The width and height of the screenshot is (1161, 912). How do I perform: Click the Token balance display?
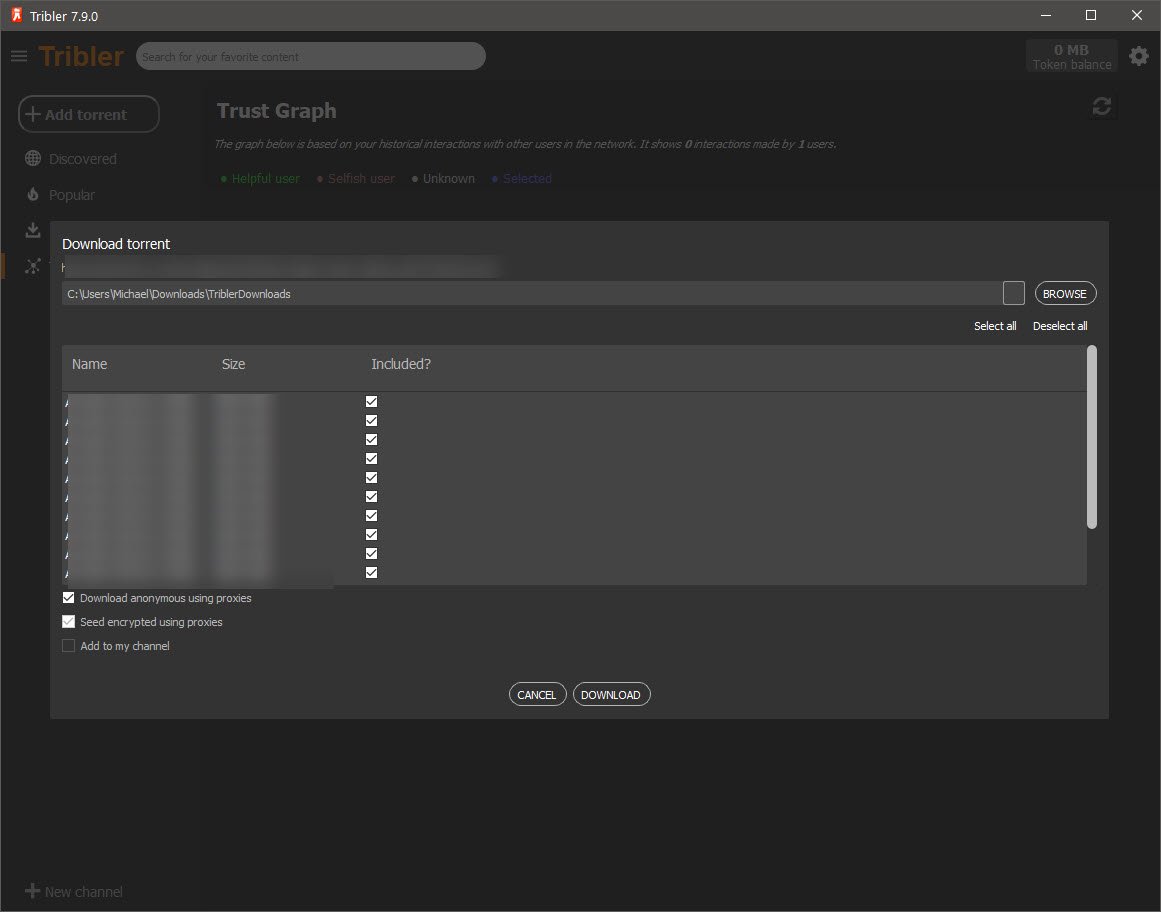[1071, 56]
